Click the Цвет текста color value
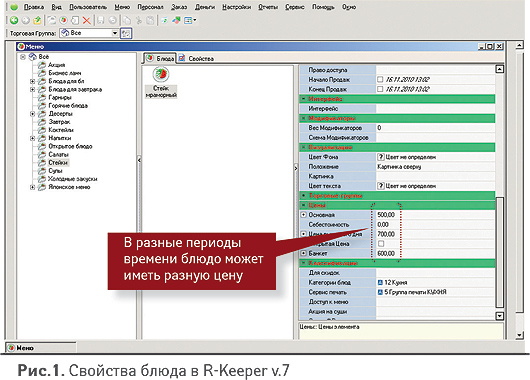Viewport: 530px width, 380px height. point(435,186)
